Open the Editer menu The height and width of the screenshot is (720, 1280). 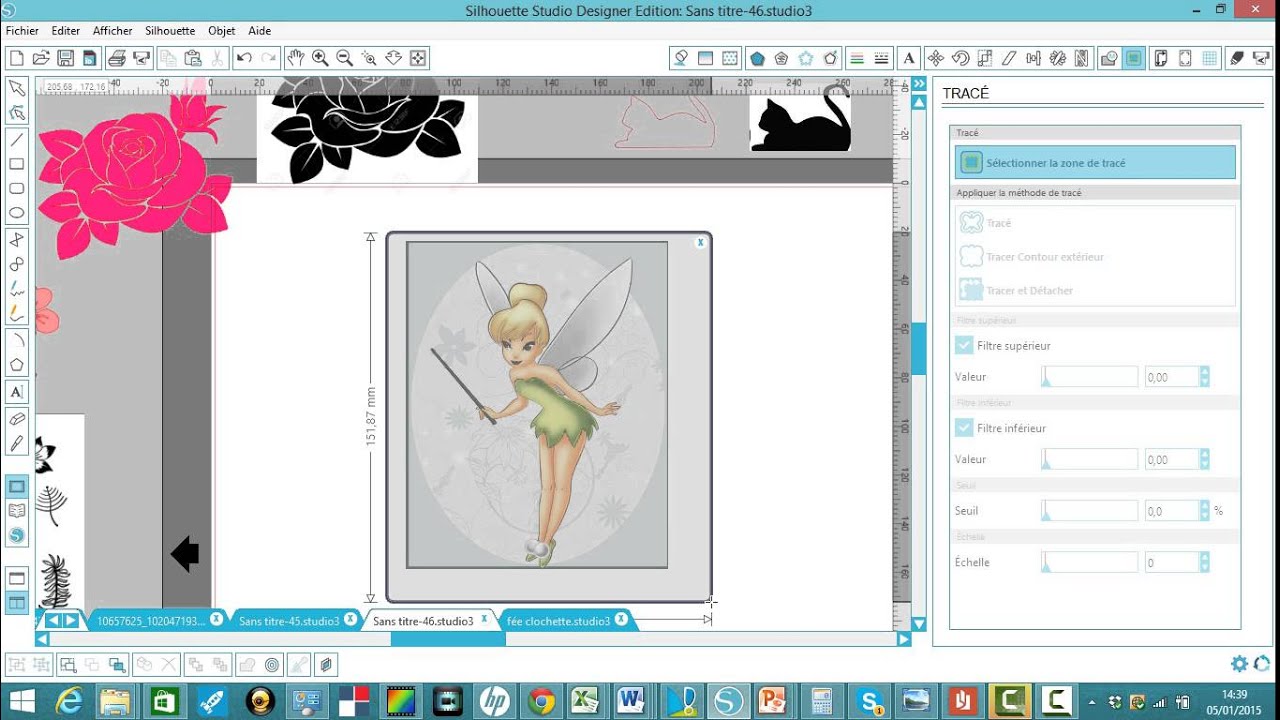tap(66, 31)
